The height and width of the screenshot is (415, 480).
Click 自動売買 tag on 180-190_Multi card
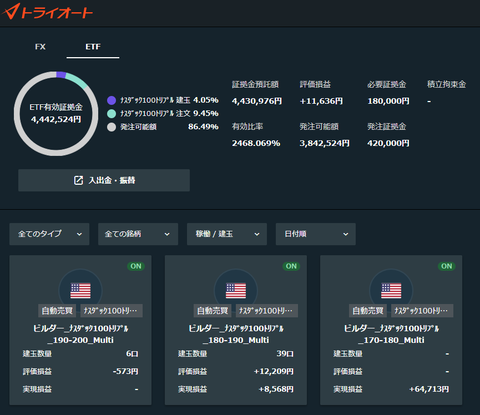tap(212, 311)
